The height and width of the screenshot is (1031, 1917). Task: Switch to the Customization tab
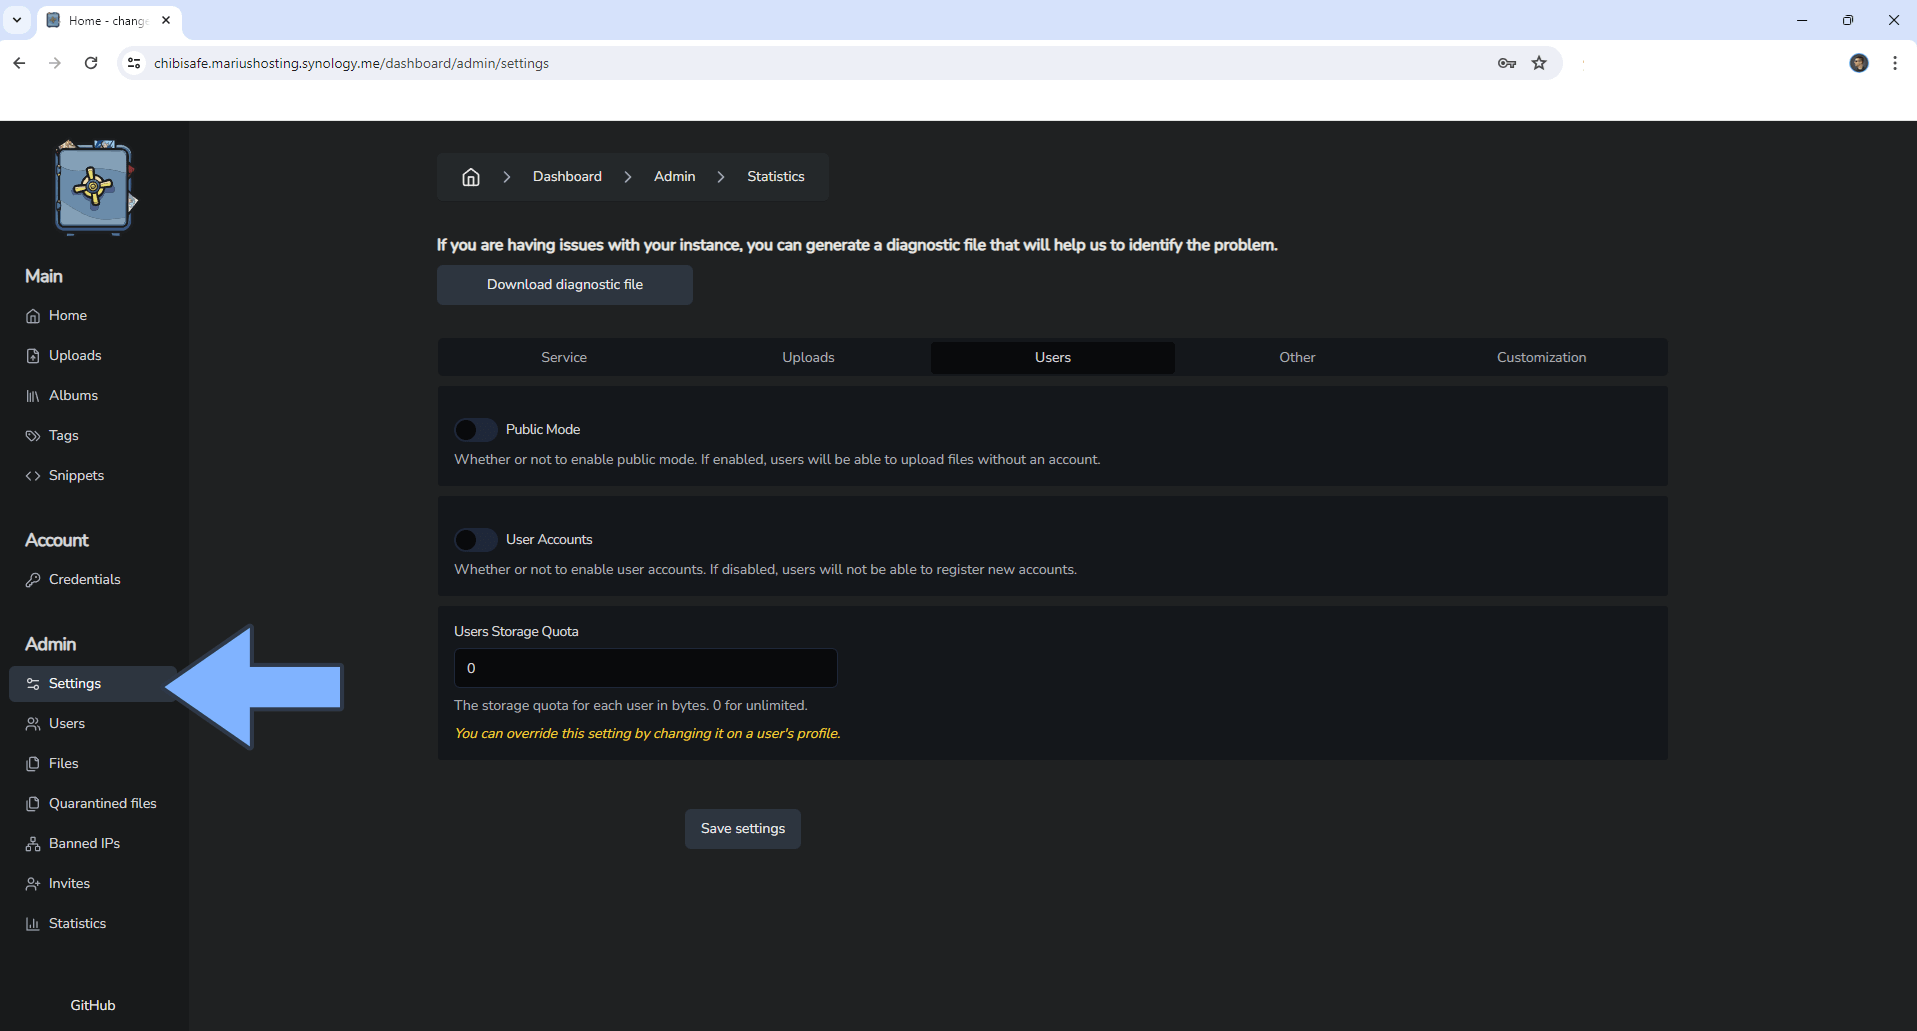click(x=1541, y=357)
